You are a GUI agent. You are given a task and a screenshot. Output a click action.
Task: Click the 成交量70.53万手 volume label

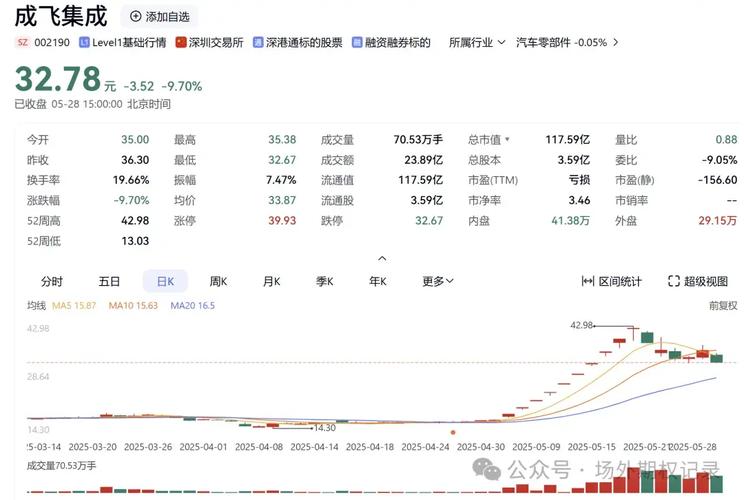tap(61, 466)
